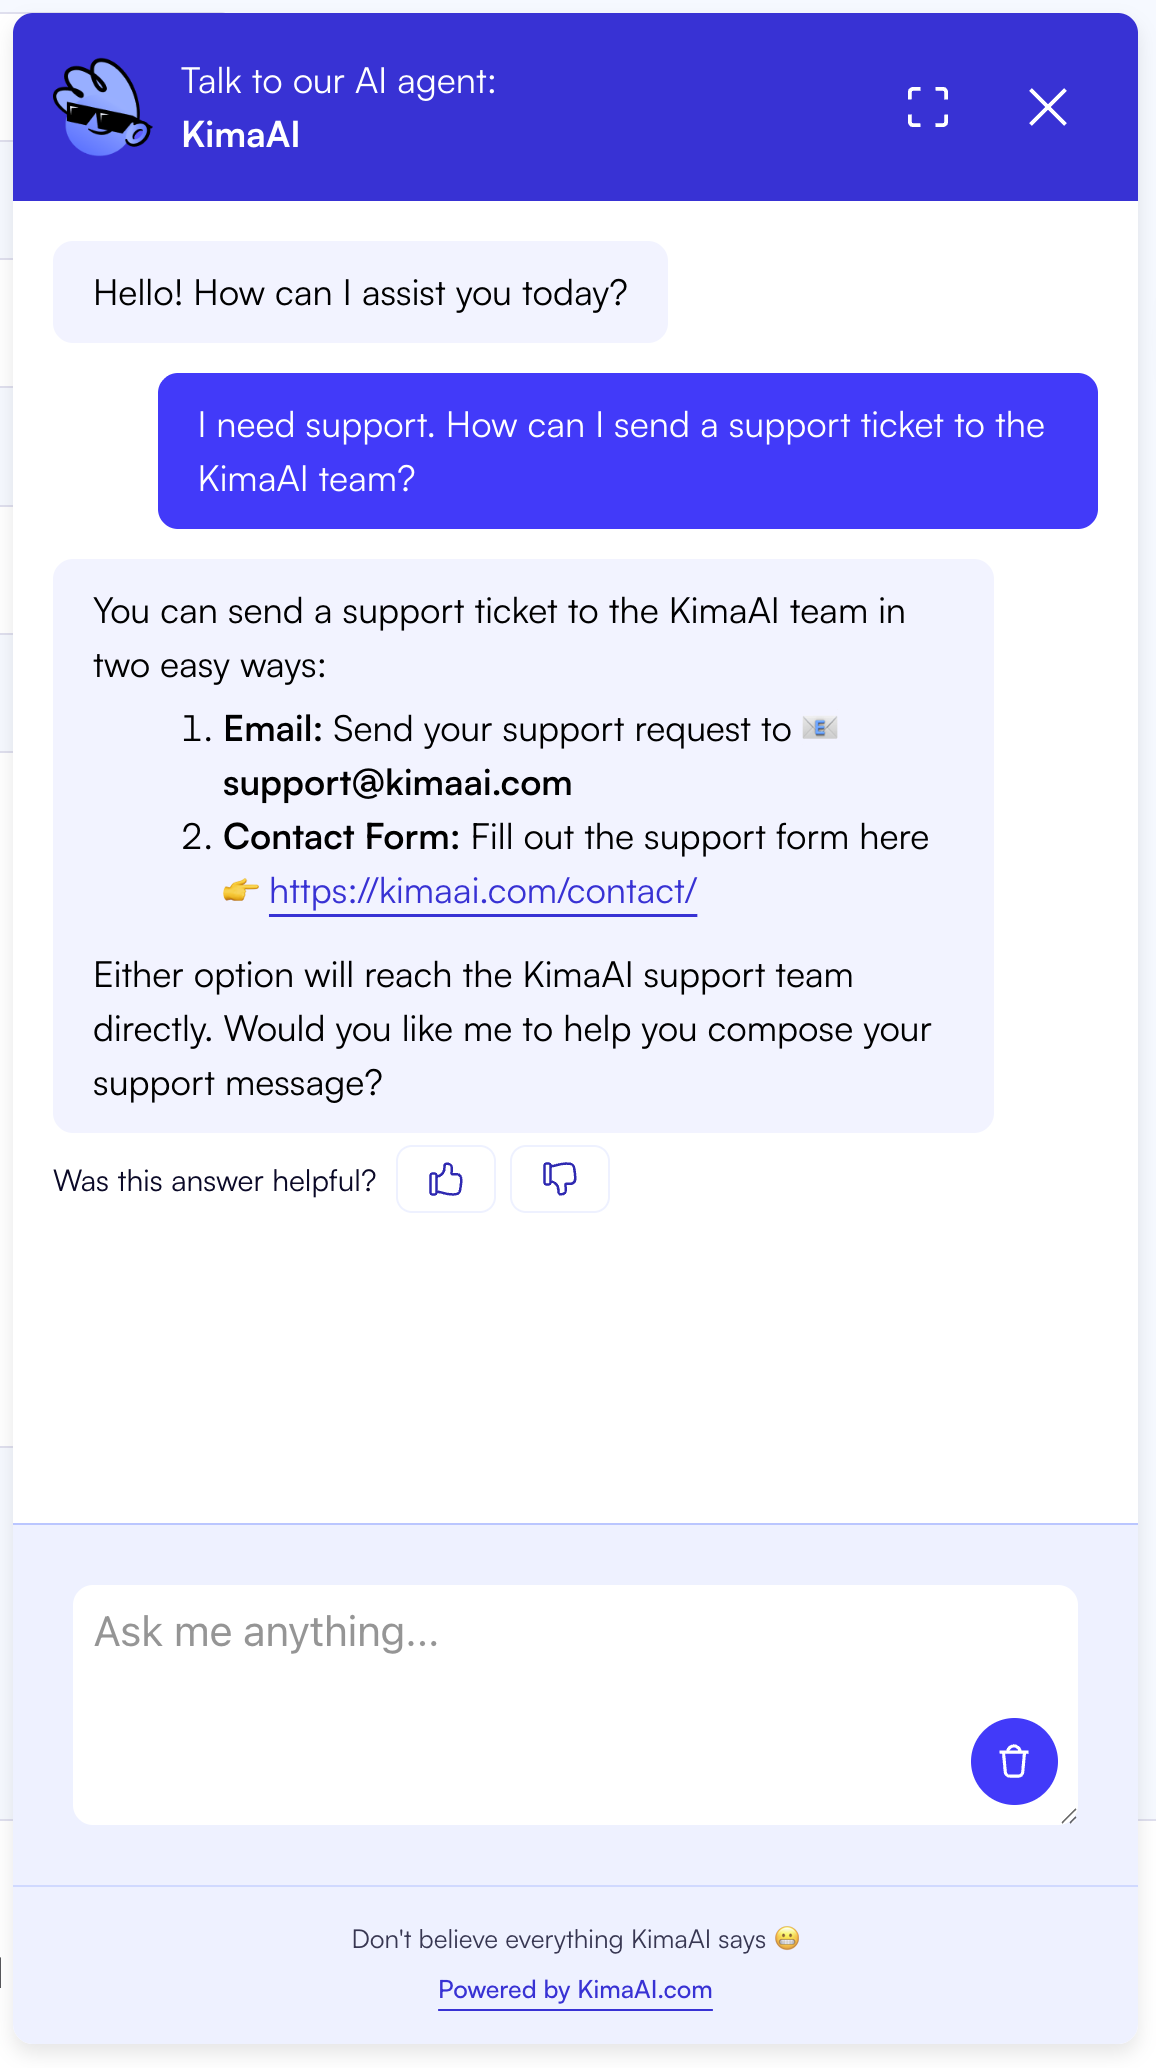1156x2068 pixels.
Task: Mark the answer with thumbs down
Action: tap(559, 1179)
